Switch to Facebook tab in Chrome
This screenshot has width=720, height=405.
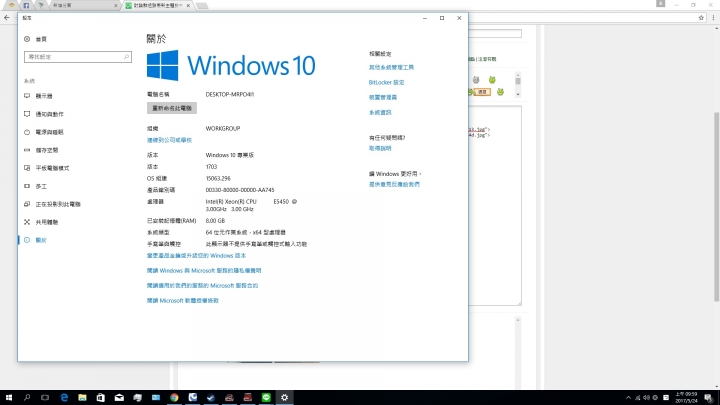click(26, 6)
